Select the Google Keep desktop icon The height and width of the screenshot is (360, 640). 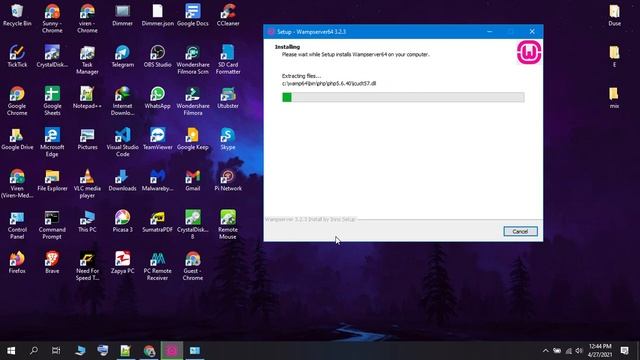[193, 139]
